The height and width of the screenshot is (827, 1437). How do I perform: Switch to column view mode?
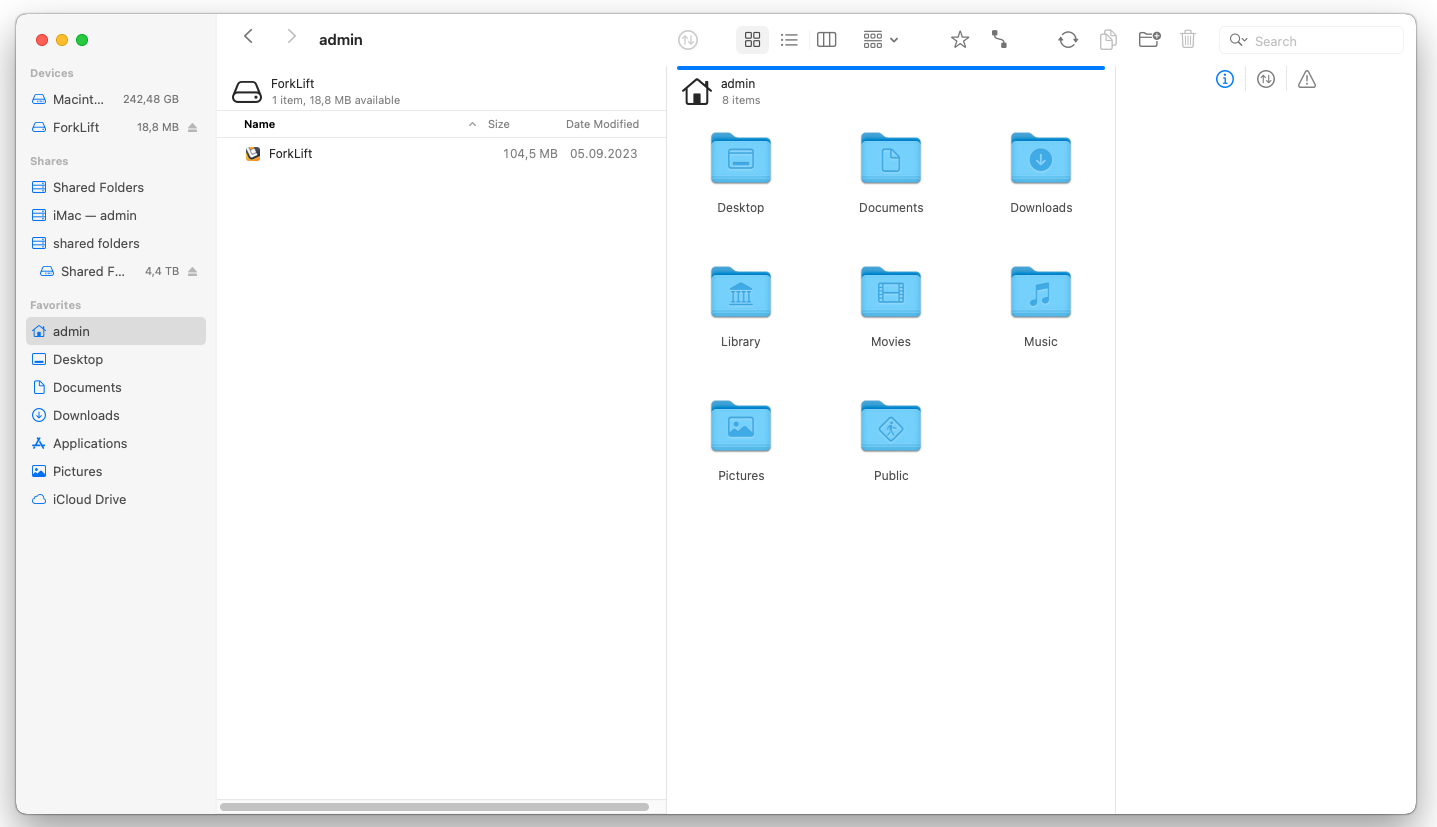tap(826, 40)
